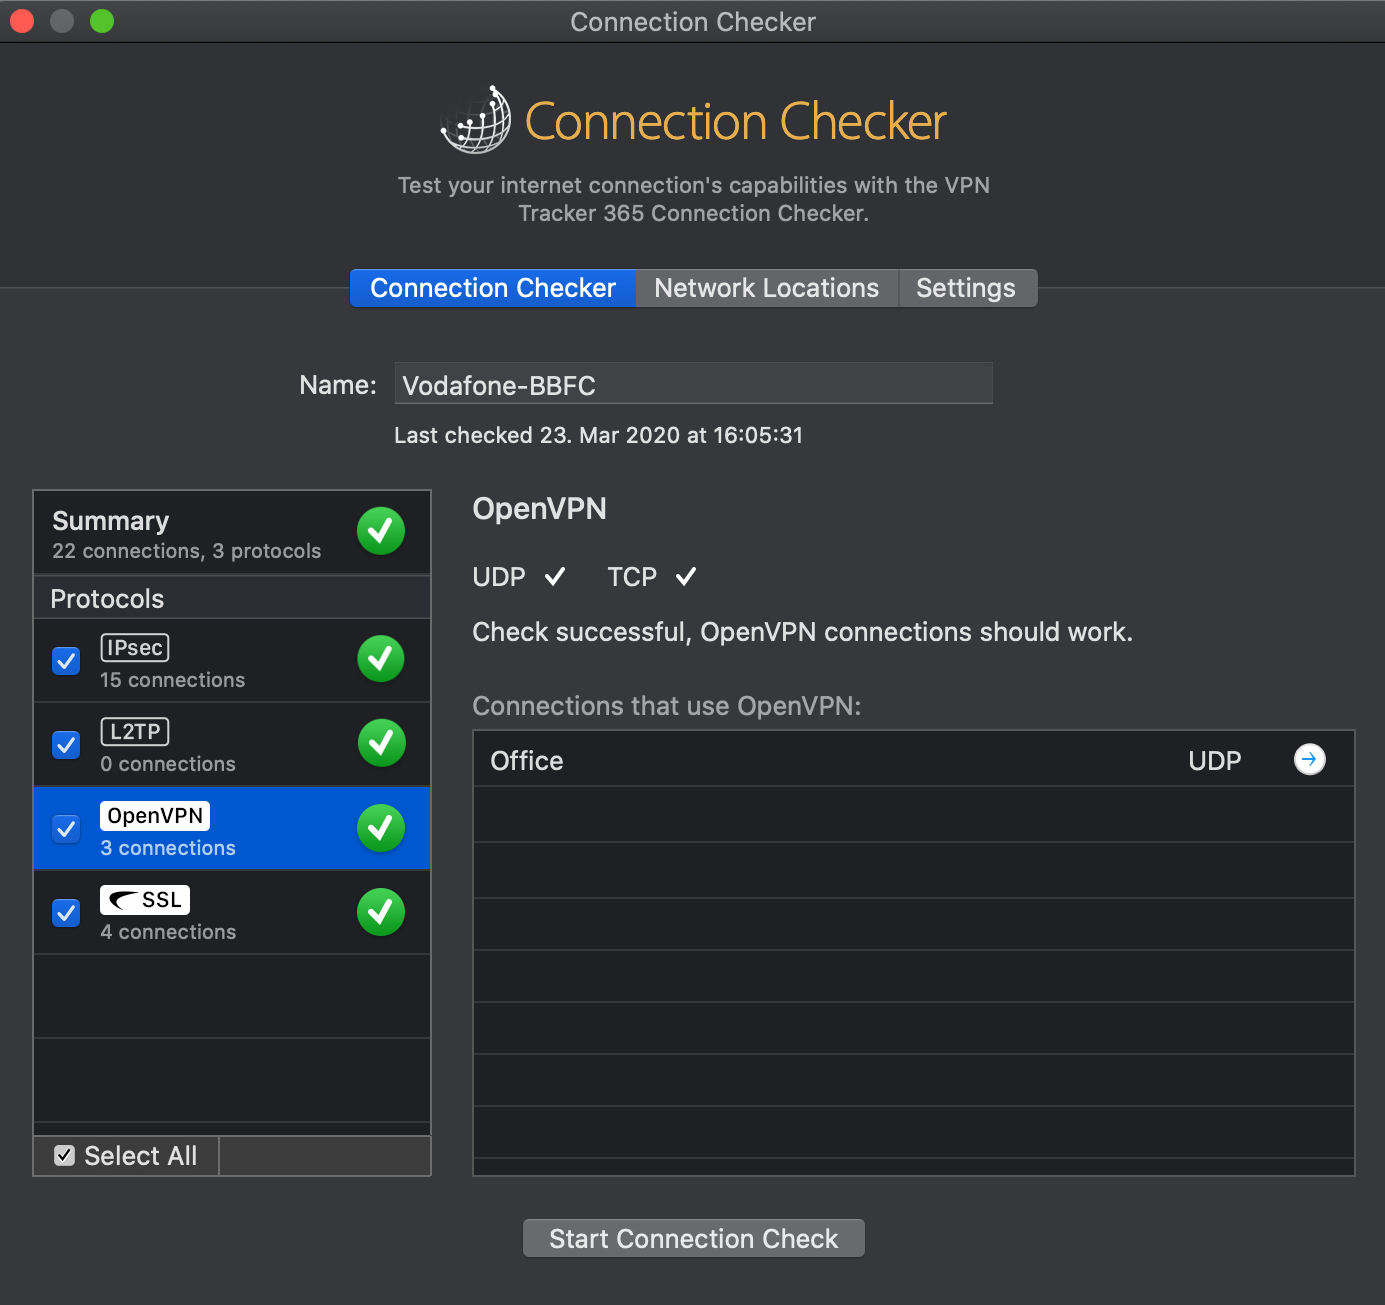
Task: Uncheck the IPsec protocol checkbox
Action: pos(65,660)
